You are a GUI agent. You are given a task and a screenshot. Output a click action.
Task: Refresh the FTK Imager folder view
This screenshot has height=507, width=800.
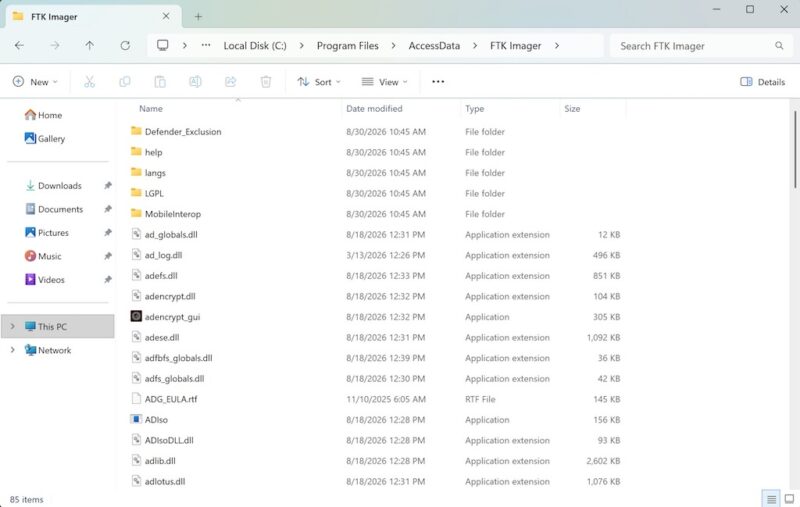pos(125,45)
